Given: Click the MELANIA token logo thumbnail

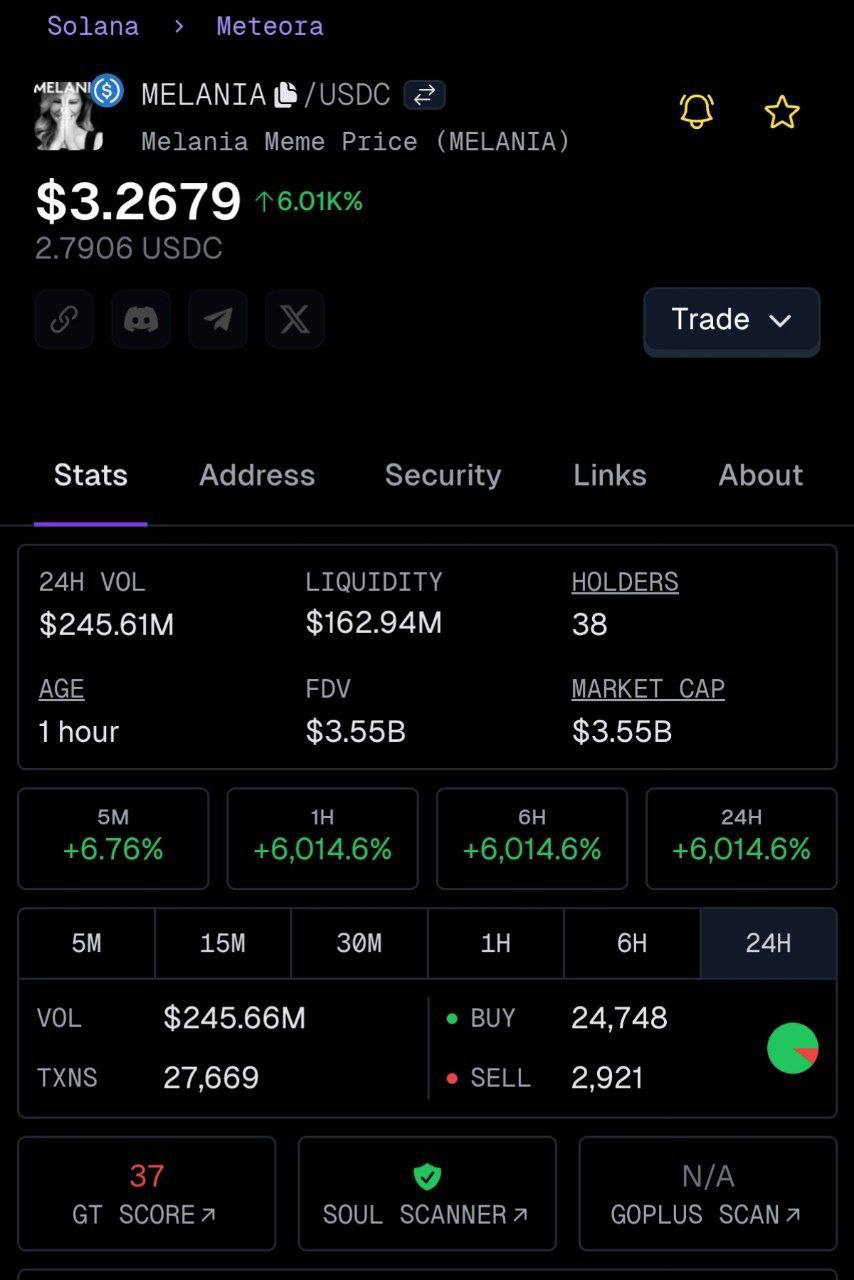Looking at the screenshot, I should click(70, 115).
